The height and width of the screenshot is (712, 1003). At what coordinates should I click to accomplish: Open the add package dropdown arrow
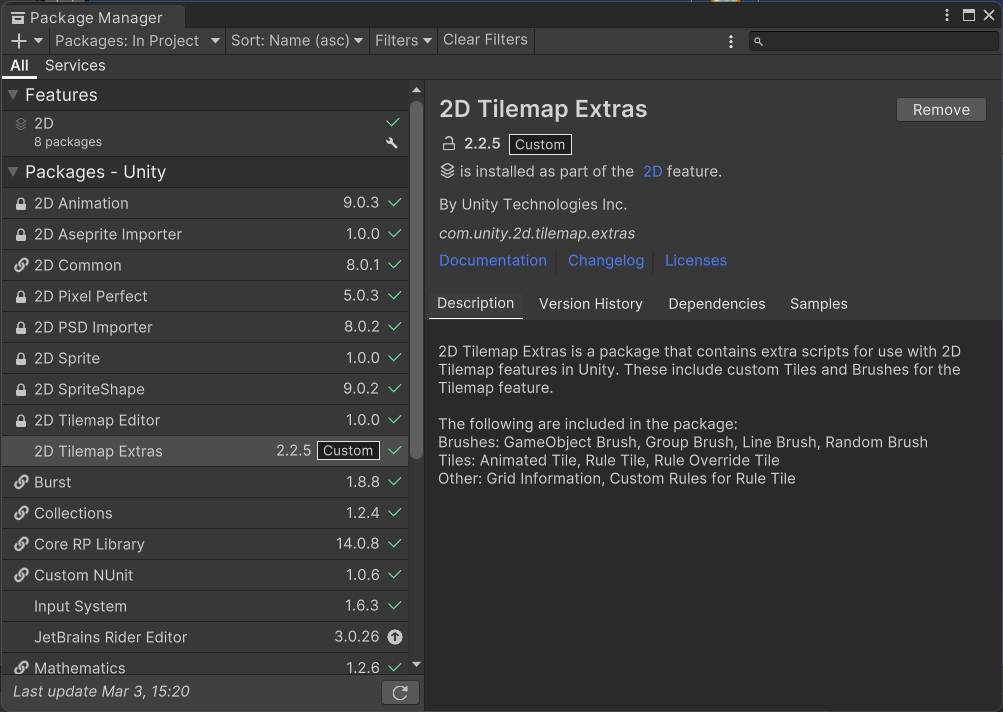pos(38,41)
